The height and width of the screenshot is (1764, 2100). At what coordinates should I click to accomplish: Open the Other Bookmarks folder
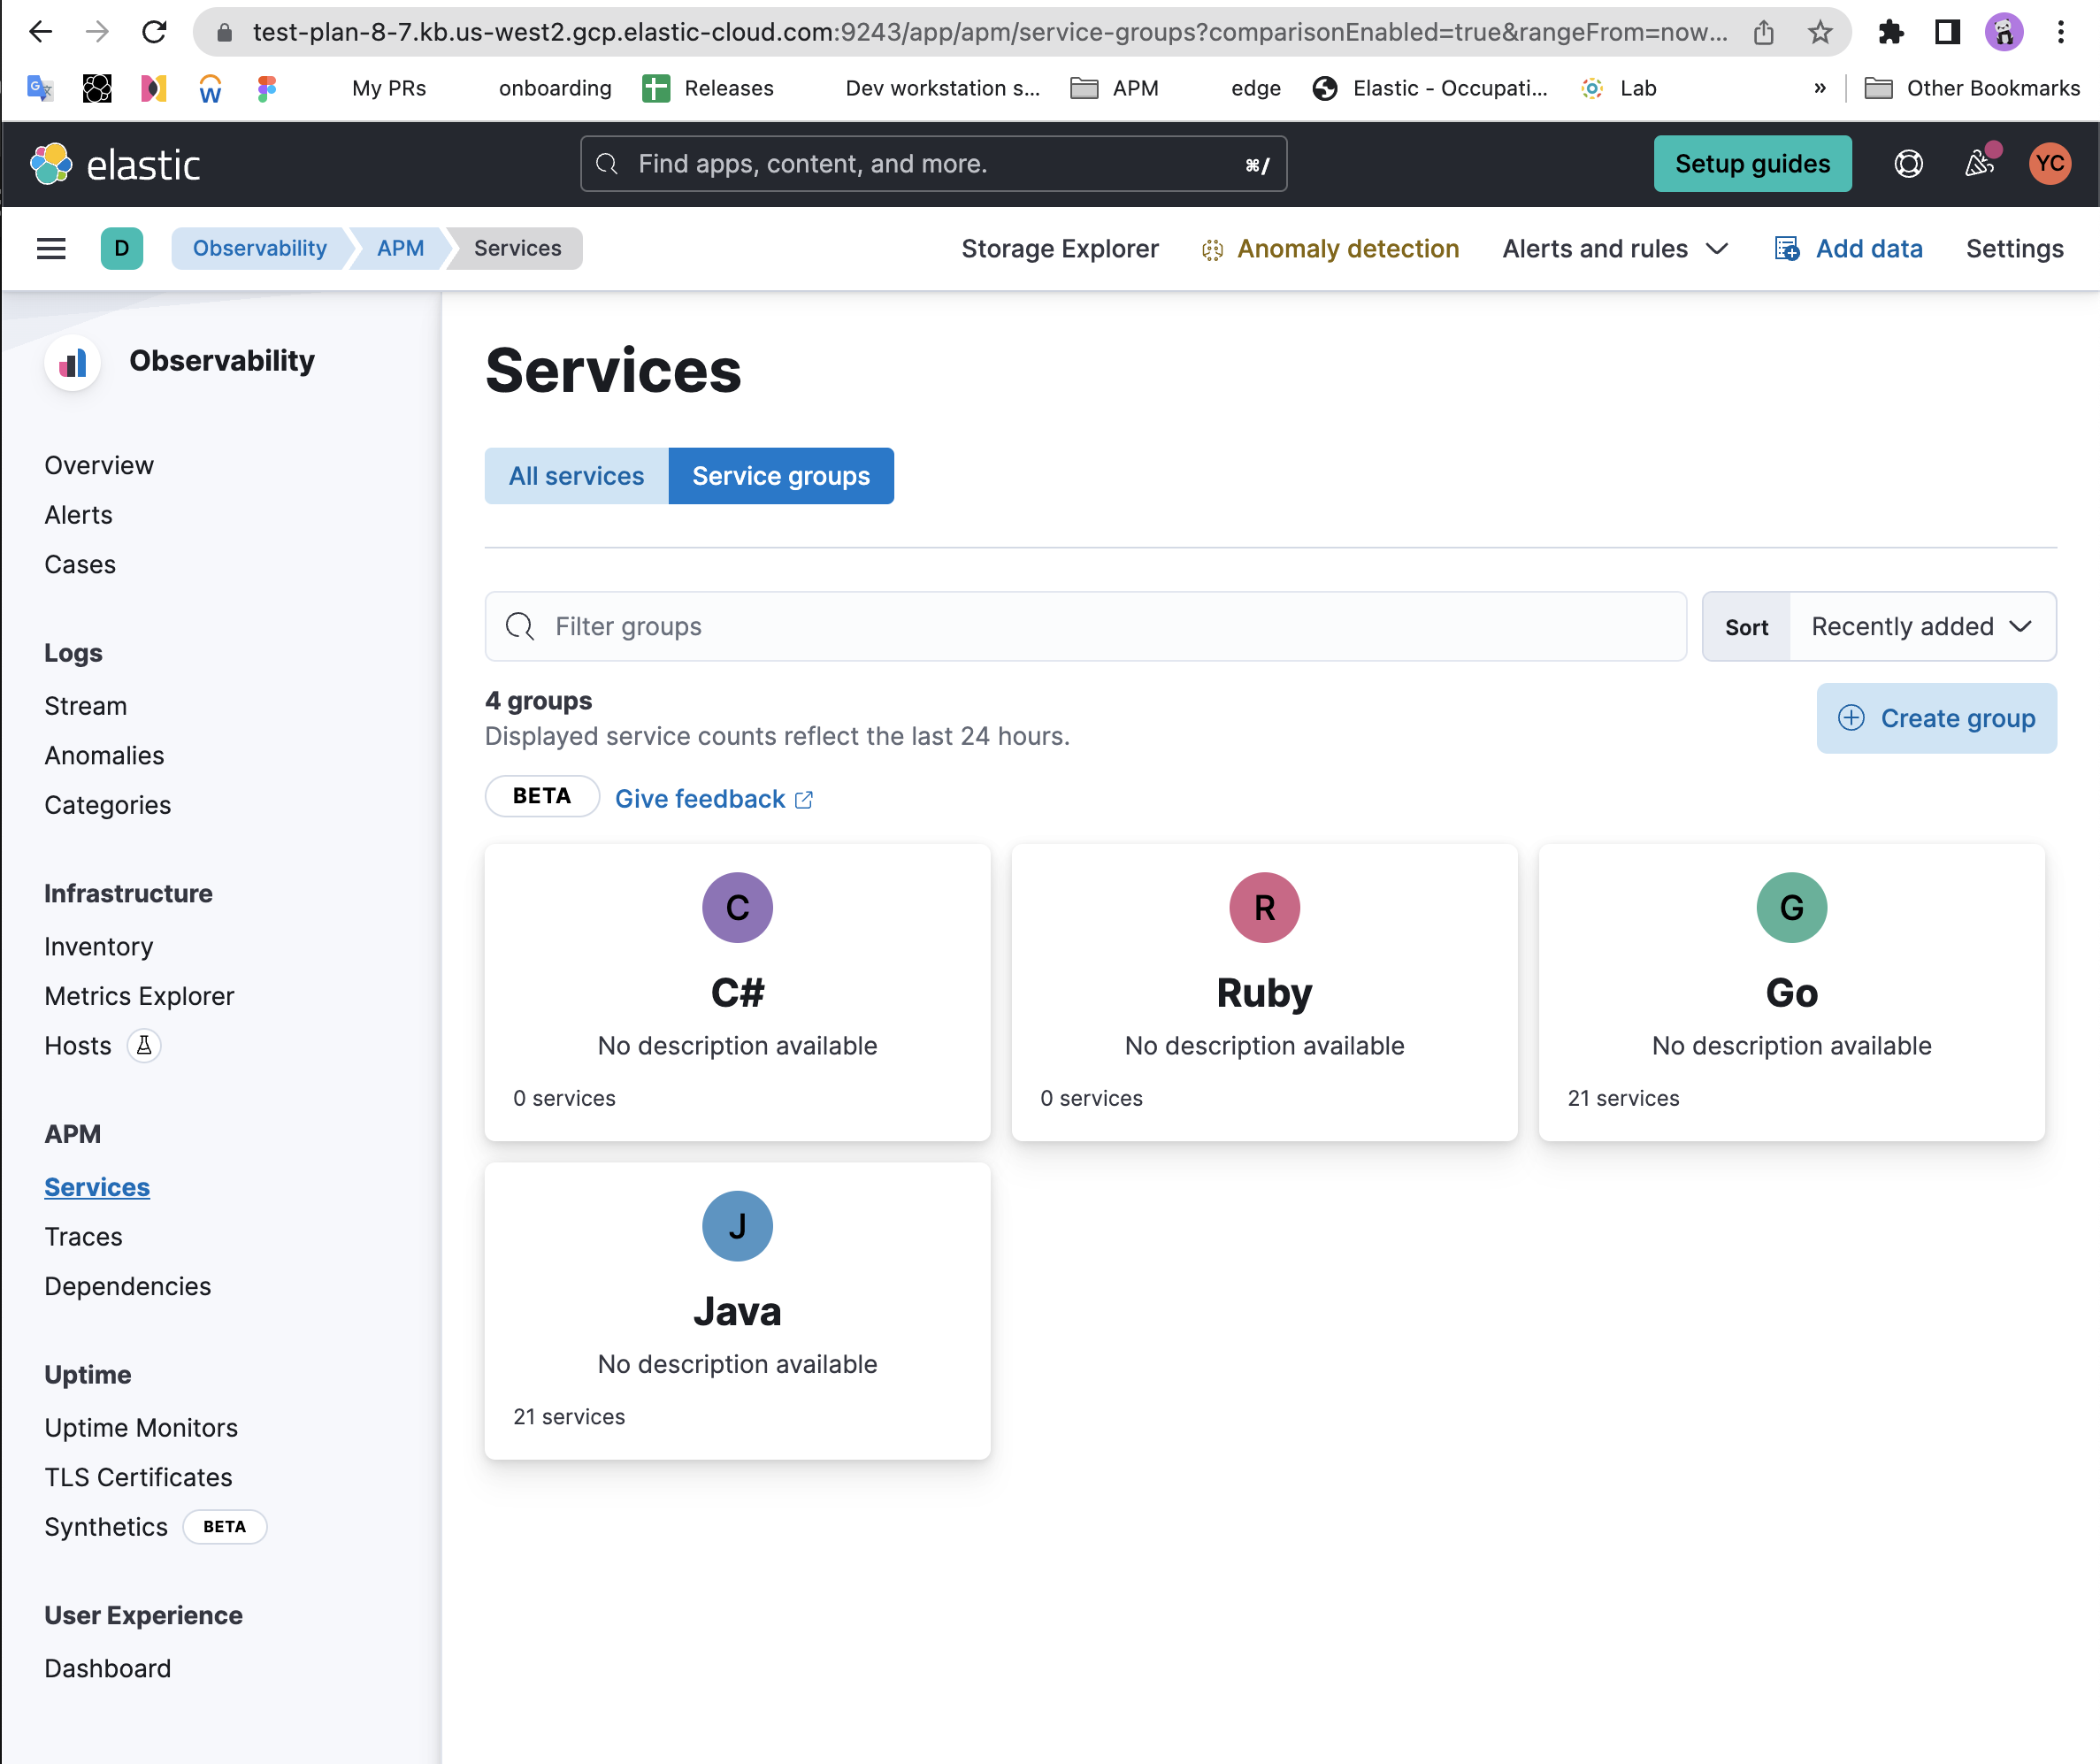click(1972, 88)
